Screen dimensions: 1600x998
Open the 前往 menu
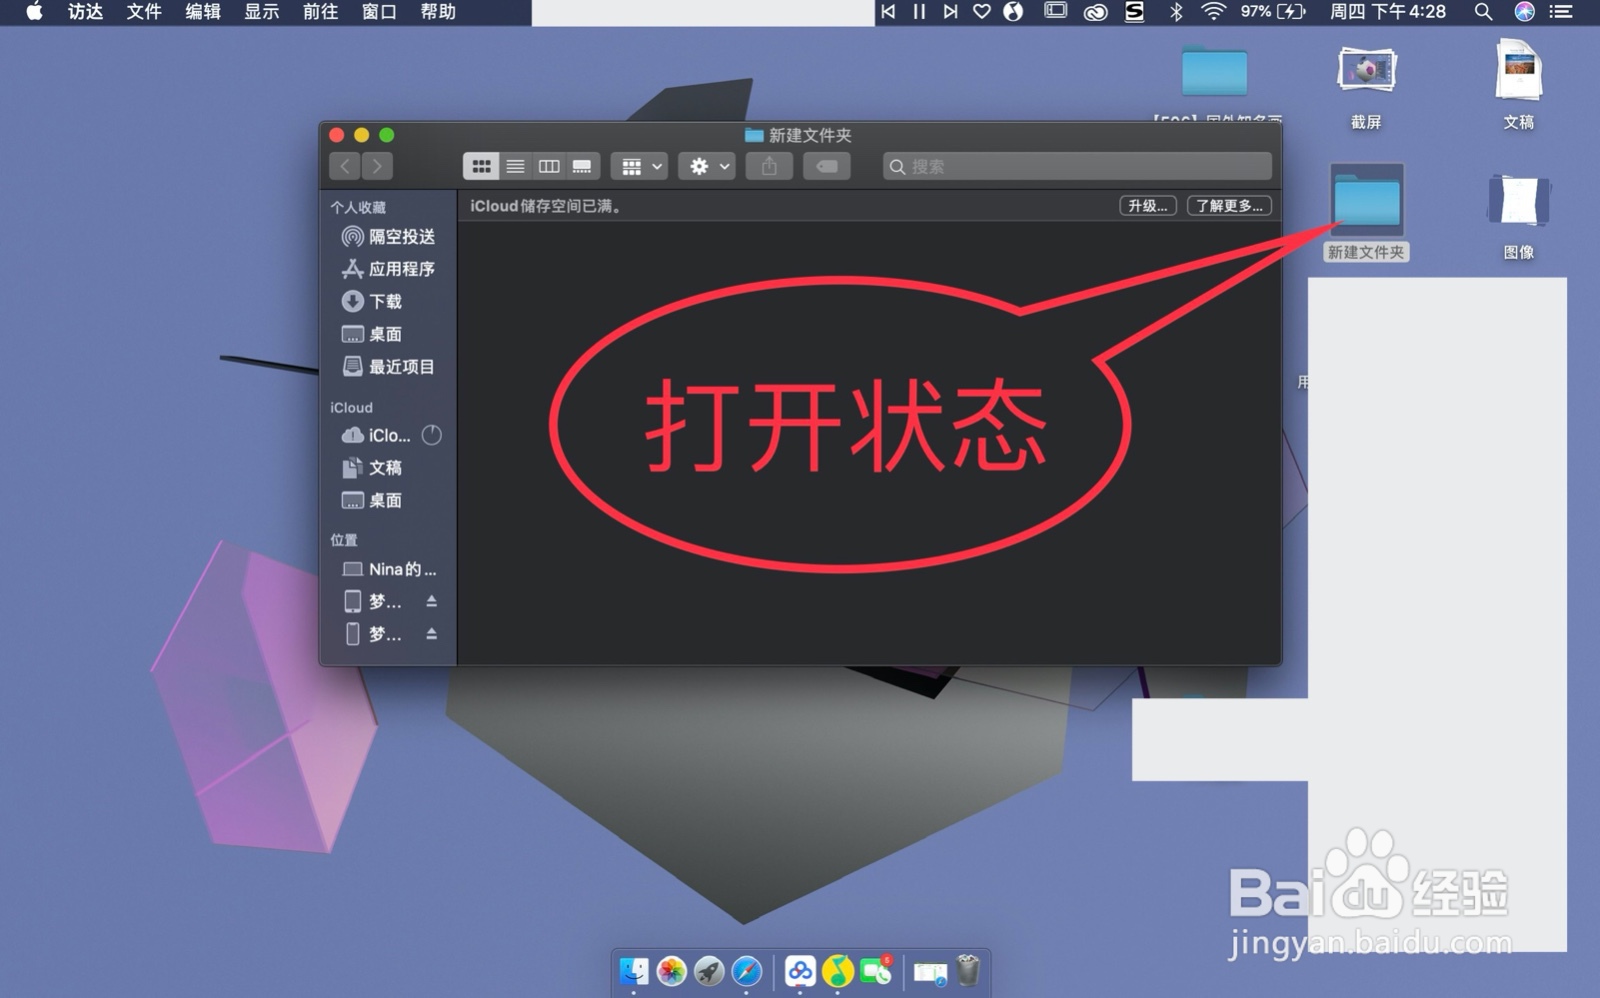click(x=319, y=13)
